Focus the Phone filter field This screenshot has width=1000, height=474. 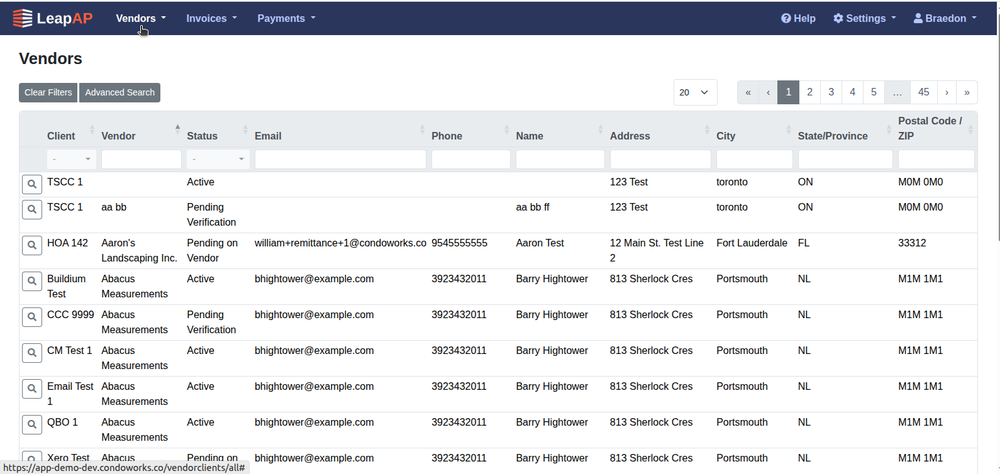[471, 159]
